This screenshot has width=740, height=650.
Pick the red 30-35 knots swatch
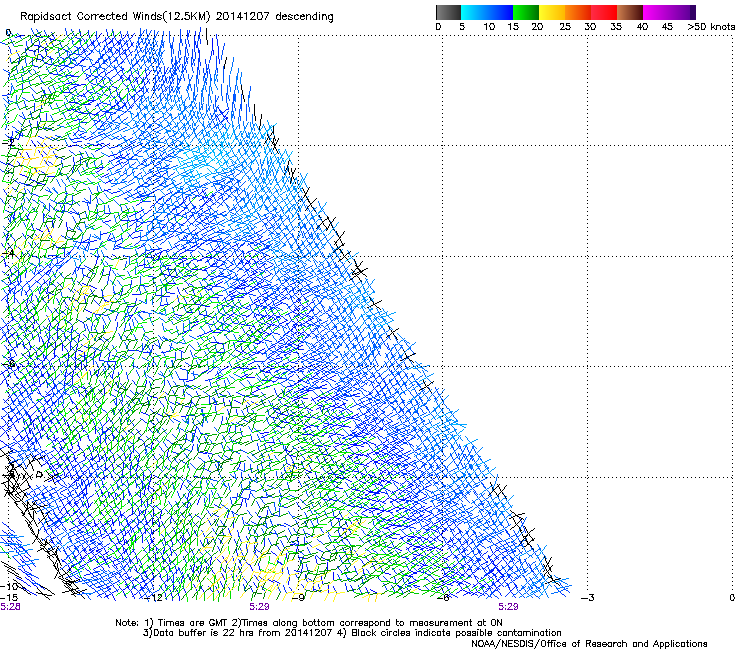point(604,12)
